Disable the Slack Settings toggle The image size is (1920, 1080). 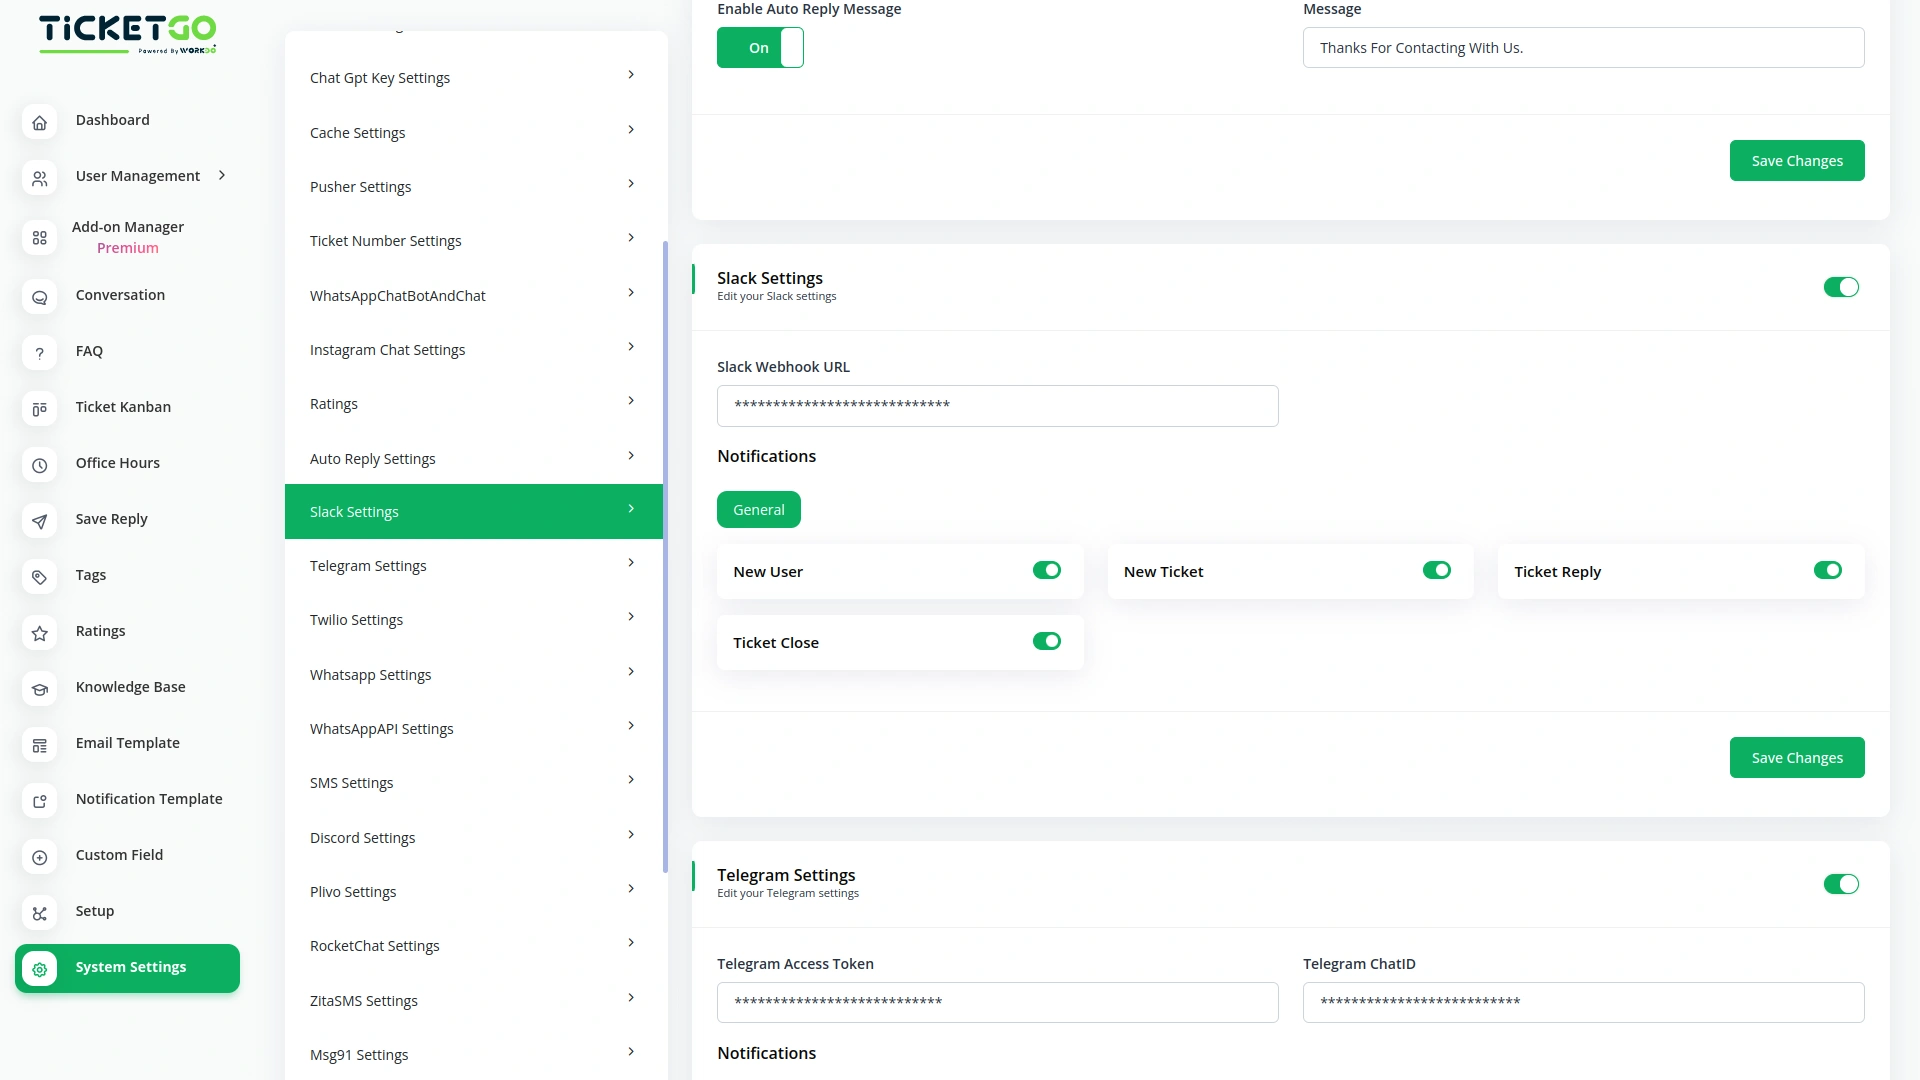click(1841, 287)
